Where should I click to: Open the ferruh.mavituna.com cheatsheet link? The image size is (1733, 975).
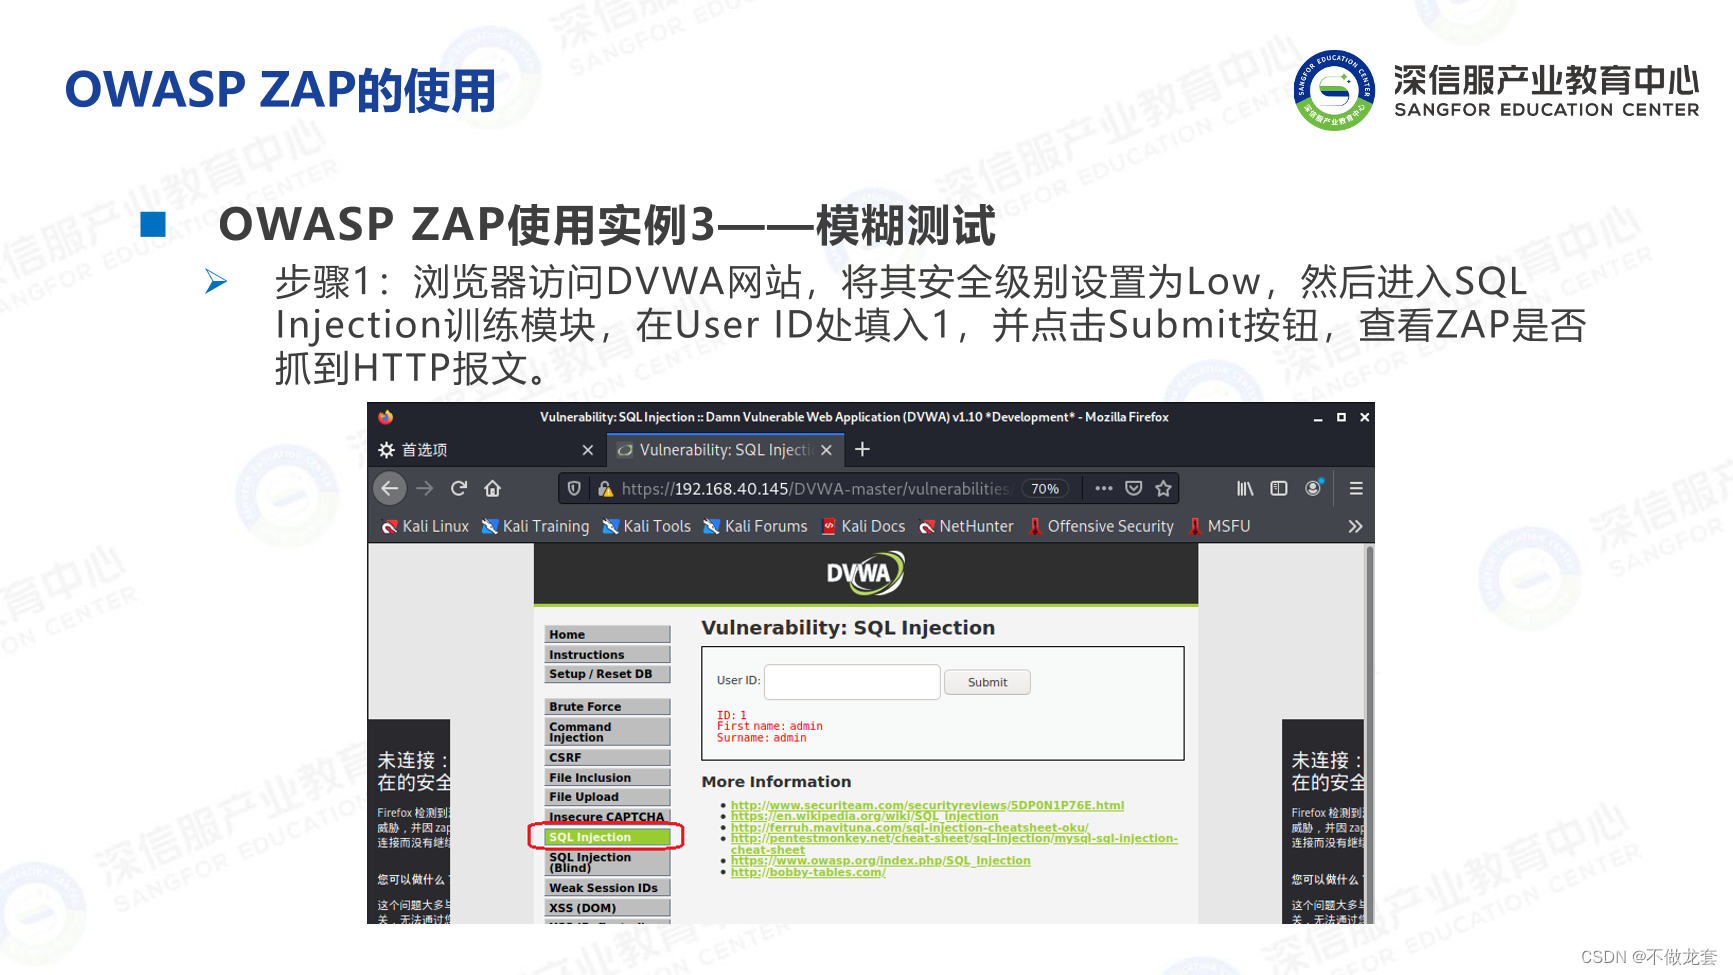click(x=909, y=828)
